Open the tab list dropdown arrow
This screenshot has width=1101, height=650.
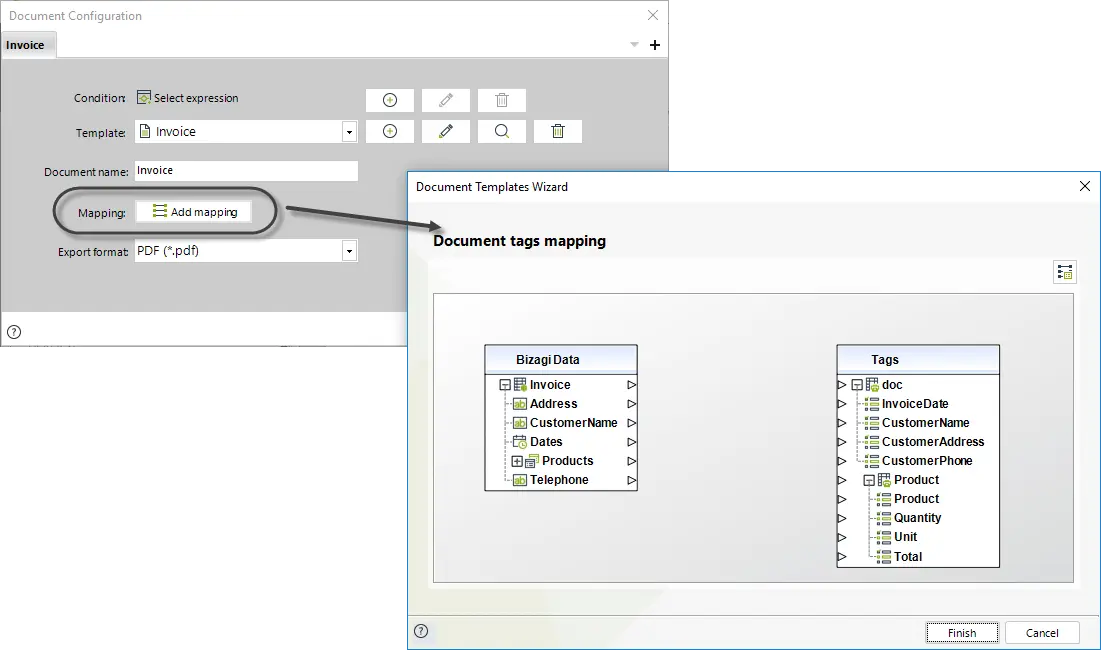(634, 45)
